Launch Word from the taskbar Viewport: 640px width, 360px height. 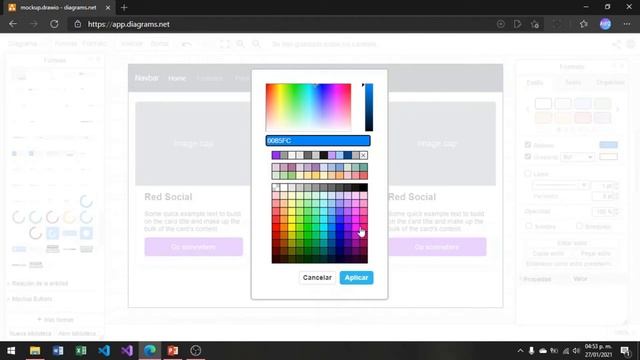click(x=58, y=351)
